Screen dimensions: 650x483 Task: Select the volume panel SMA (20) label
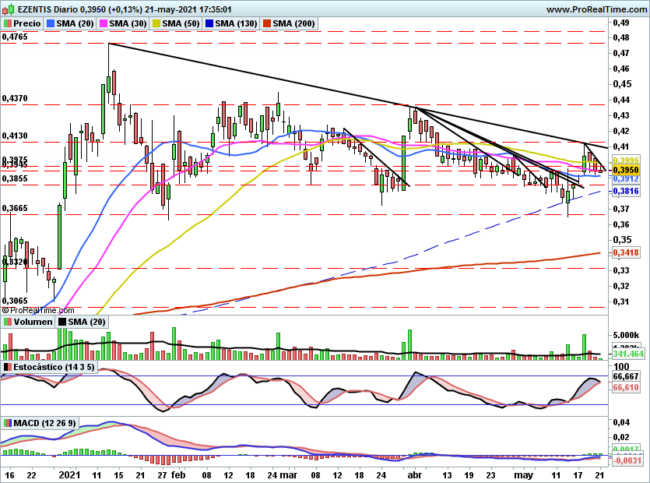(87, 322)
